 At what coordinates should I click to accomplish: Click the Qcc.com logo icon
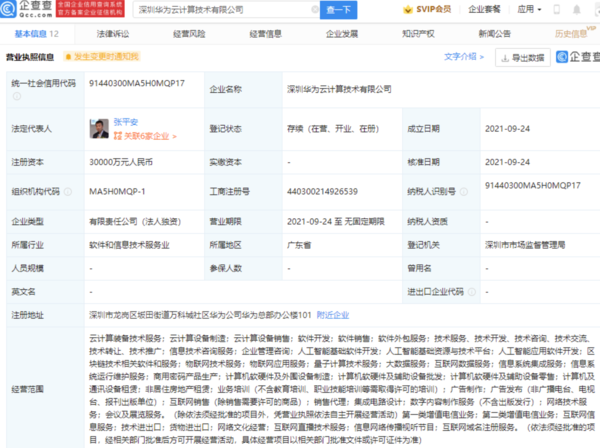point(8,8)
